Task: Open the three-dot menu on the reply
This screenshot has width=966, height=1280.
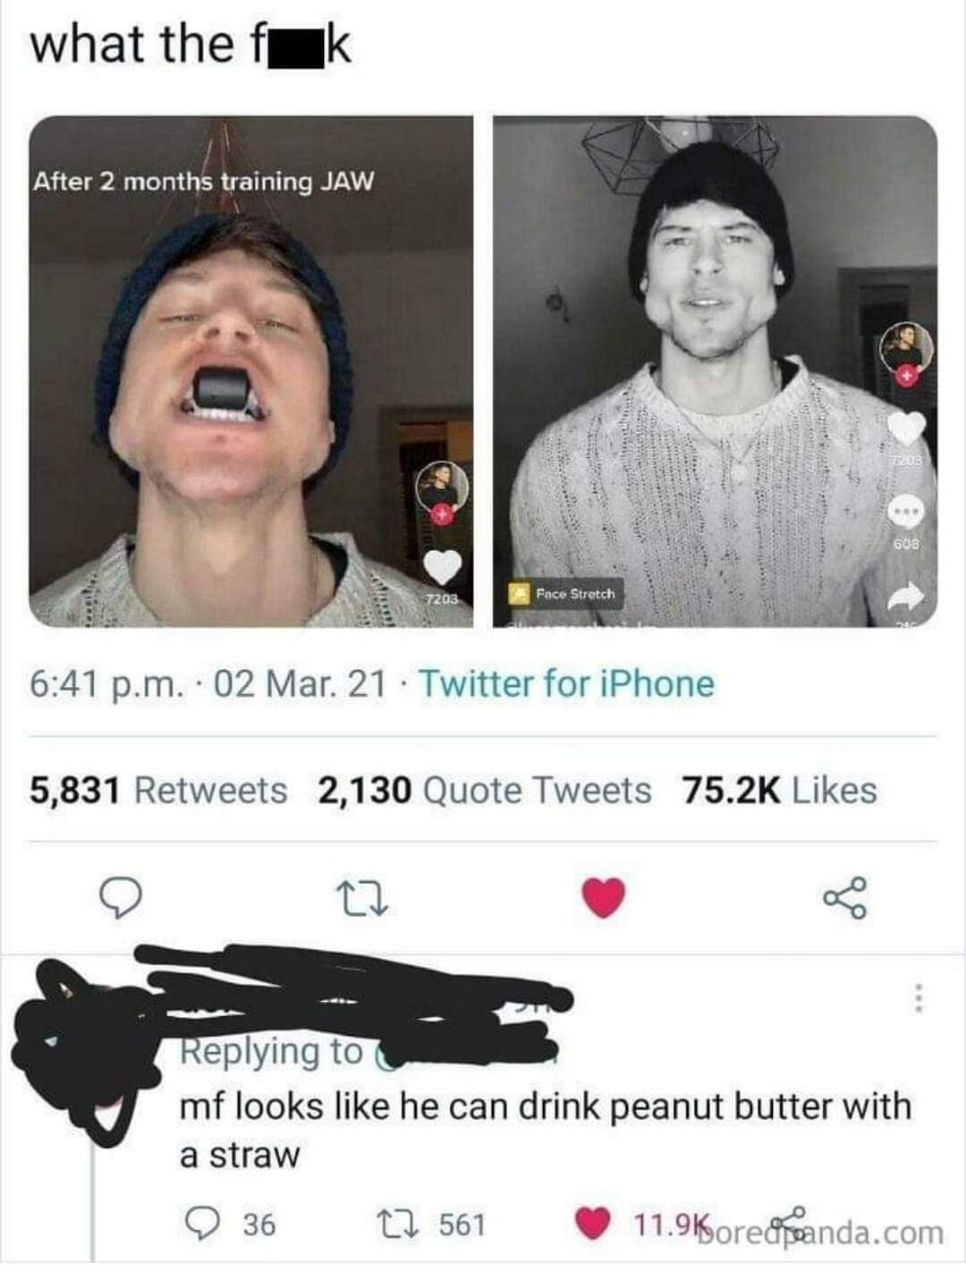Action: click(x=916, y=998)
